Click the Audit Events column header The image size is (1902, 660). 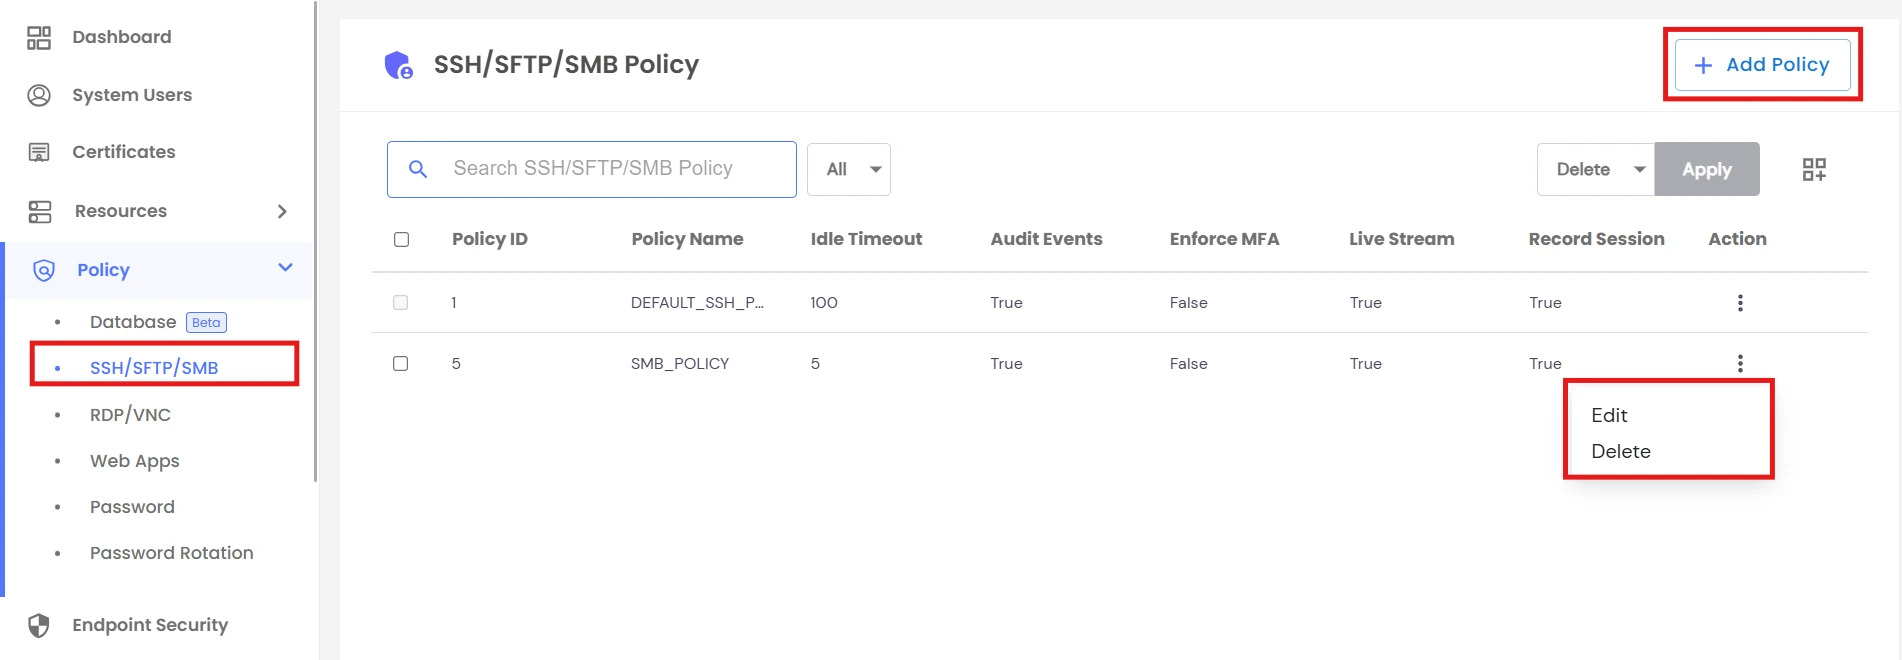1046,239
